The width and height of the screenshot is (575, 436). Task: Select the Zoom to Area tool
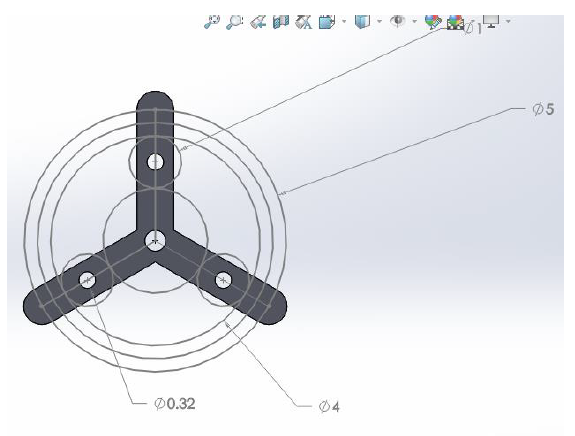(235, 22)
